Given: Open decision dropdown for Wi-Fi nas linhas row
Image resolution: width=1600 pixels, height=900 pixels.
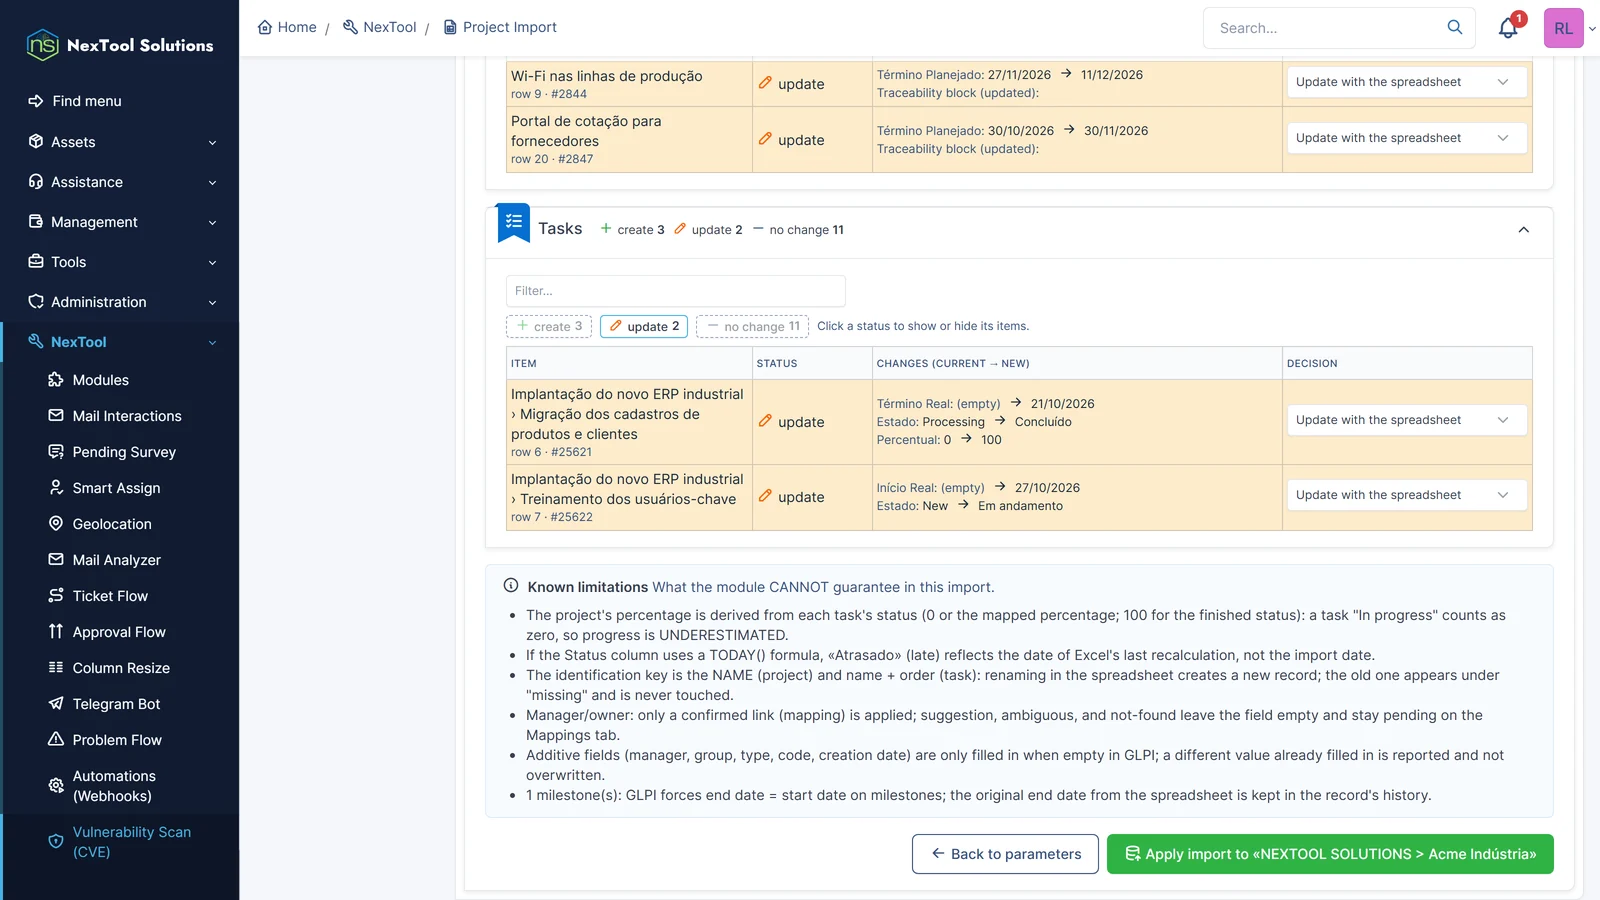Looking at the screenshot, I should pos(1407,82).
